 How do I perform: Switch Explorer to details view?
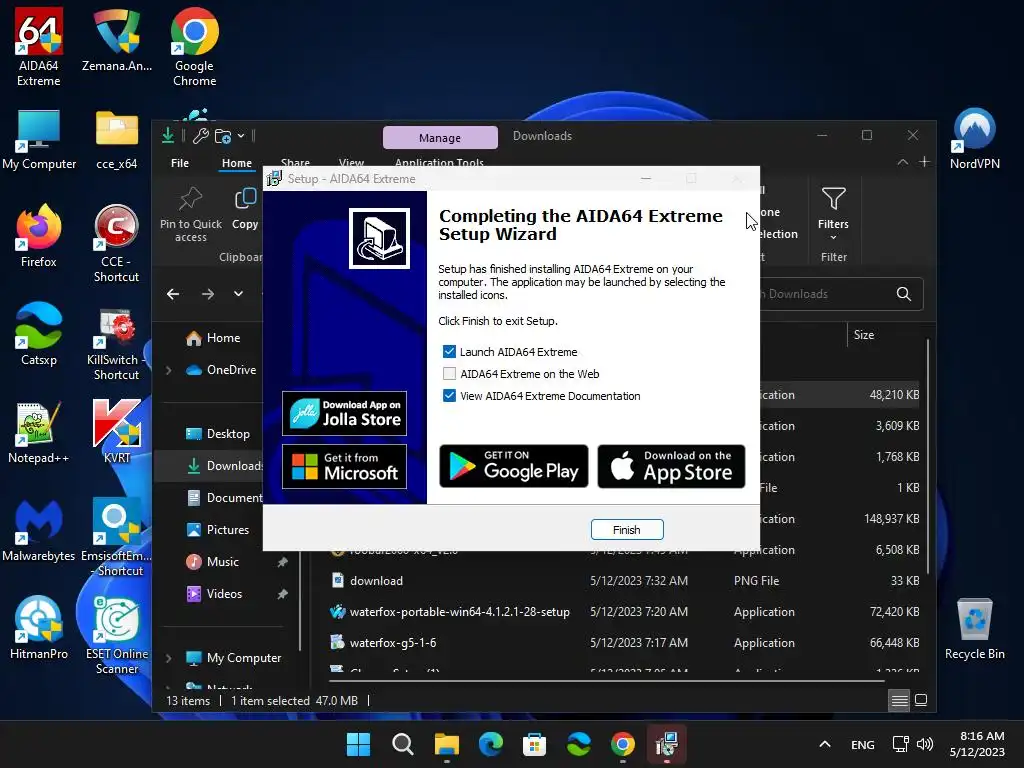(x=899, y=701)
